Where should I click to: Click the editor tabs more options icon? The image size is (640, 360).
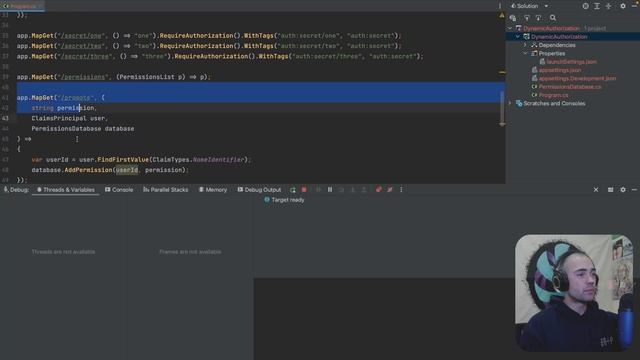[x=500, y=6]
